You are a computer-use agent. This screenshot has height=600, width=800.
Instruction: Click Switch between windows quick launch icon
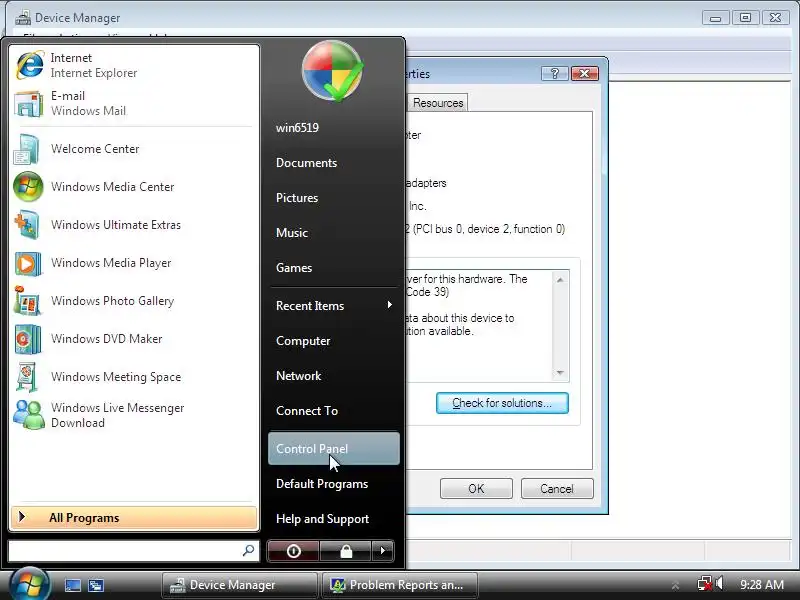95,585
